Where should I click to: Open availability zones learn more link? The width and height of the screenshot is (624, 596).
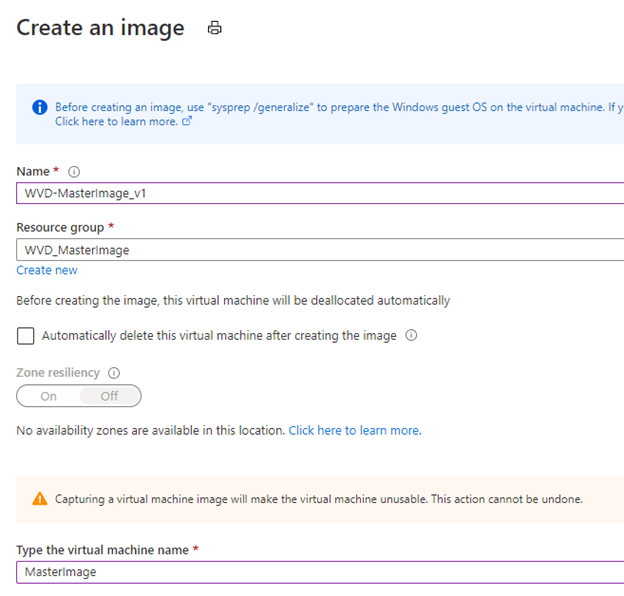[355, 430]
